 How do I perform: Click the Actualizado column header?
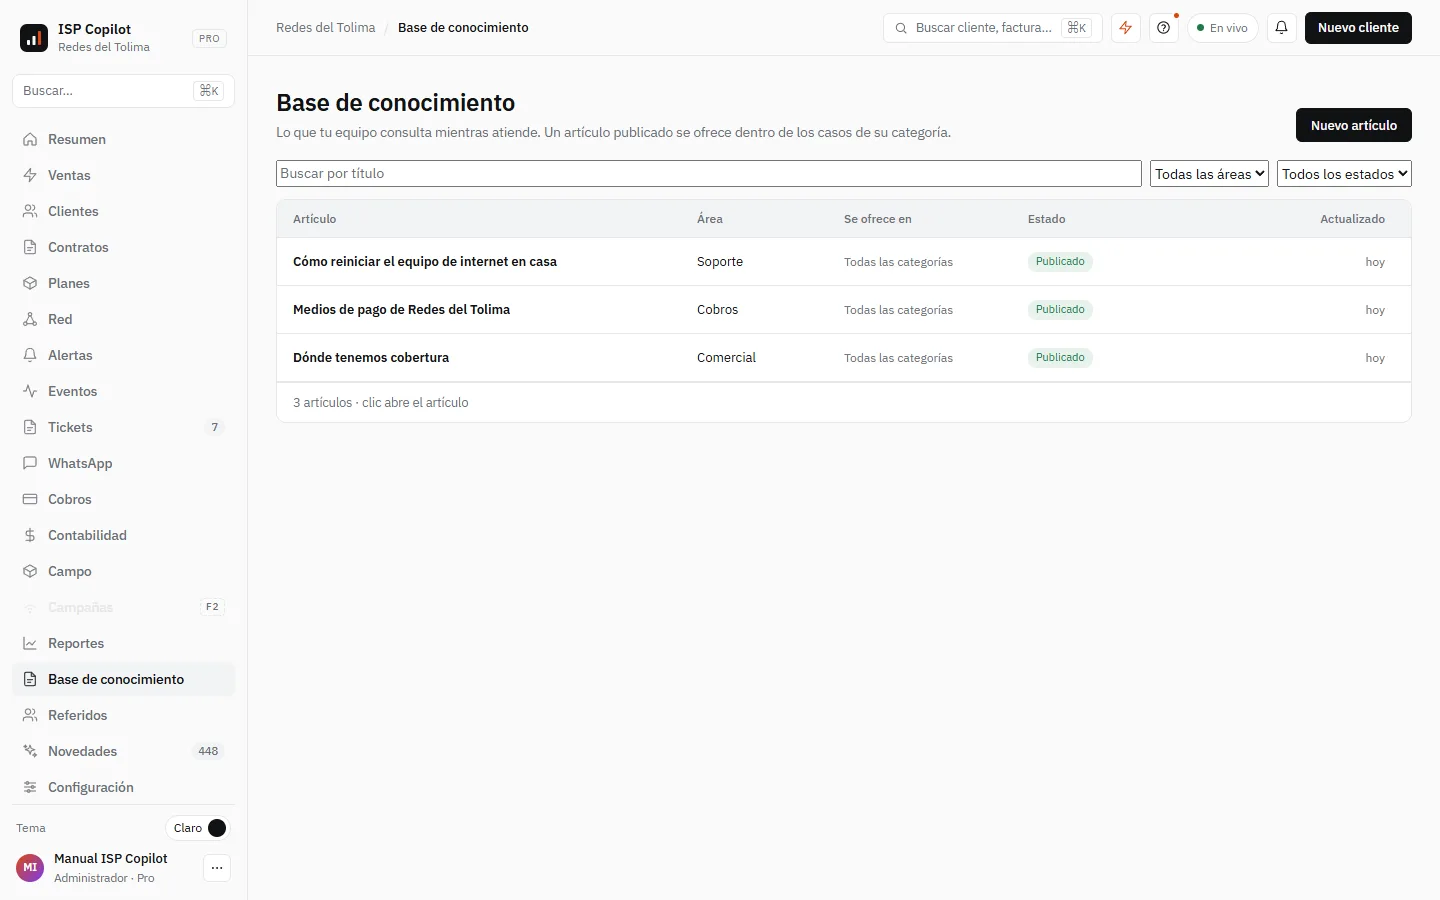click(1352, 219)
